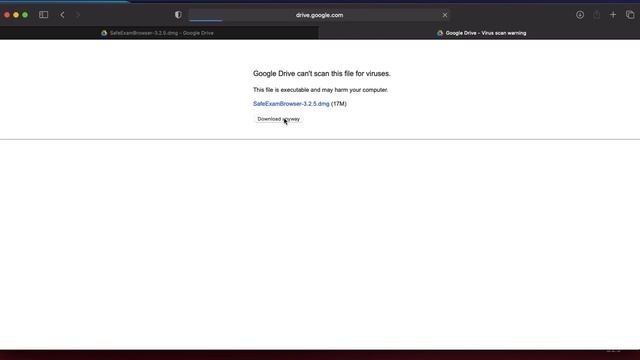Go back using the back arrow
The image size is (640, 360).
[x=62, y=15]
